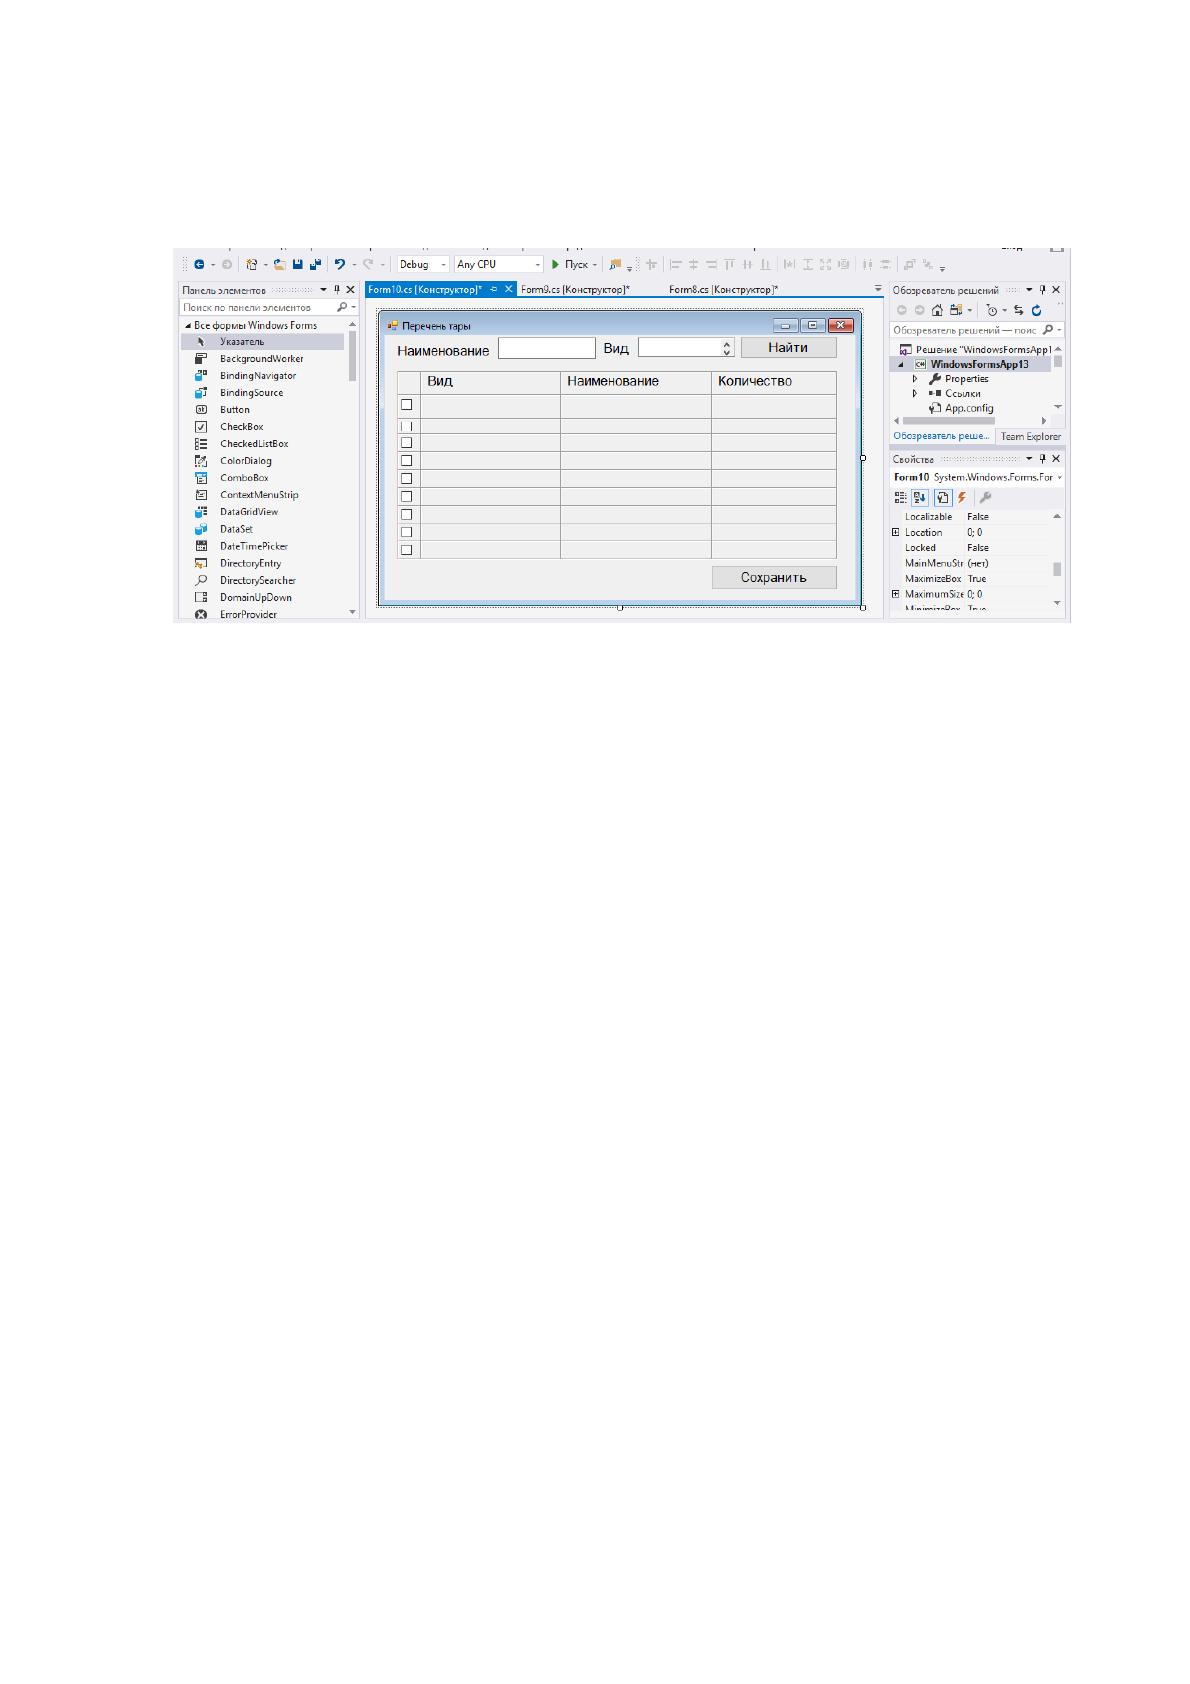Show events via the lightning bolt icon
Image resolution: width=1190 pixels, height=1684 pixels.
click(962, 497)
